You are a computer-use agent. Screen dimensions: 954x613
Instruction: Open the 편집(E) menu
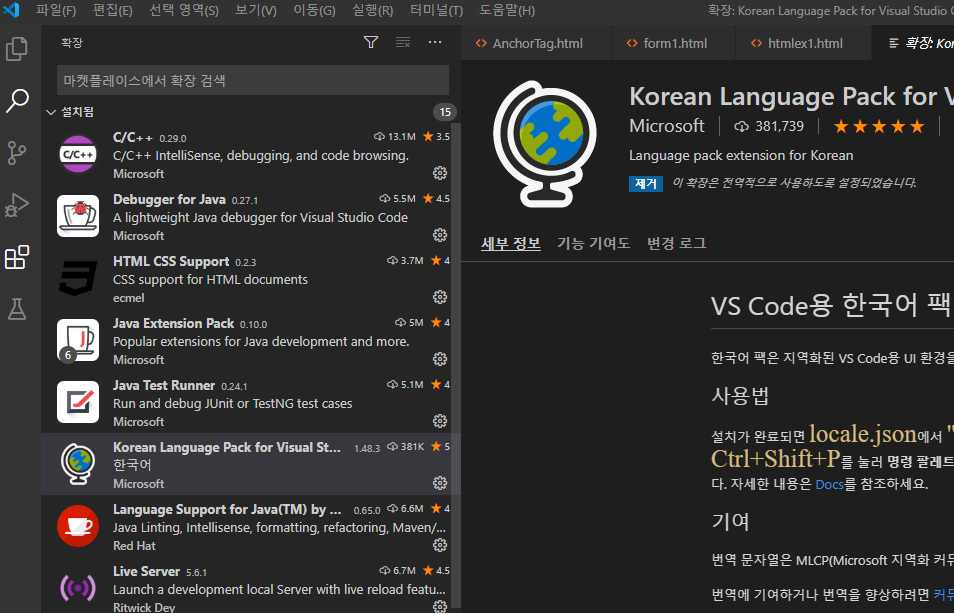tap(113, 10)
